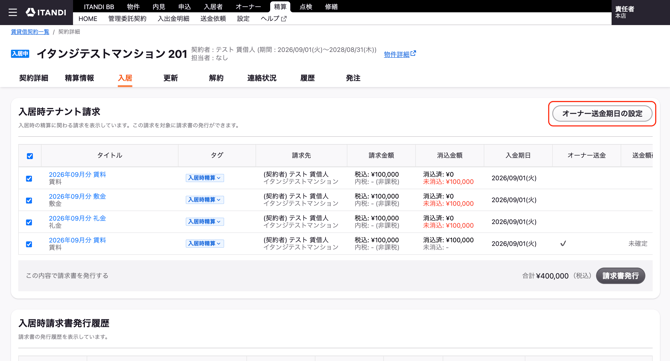
Task: Click the 請求先 column header
Action: click(301, 156)
